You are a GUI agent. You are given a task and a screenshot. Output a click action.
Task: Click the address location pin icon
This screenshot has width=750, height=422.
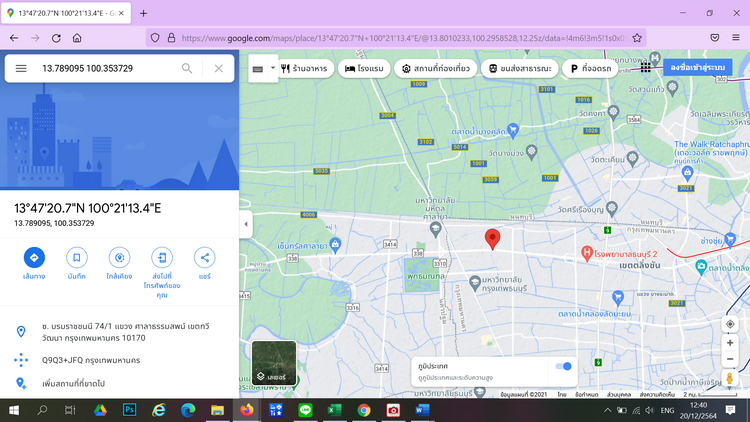pos(21,332)
